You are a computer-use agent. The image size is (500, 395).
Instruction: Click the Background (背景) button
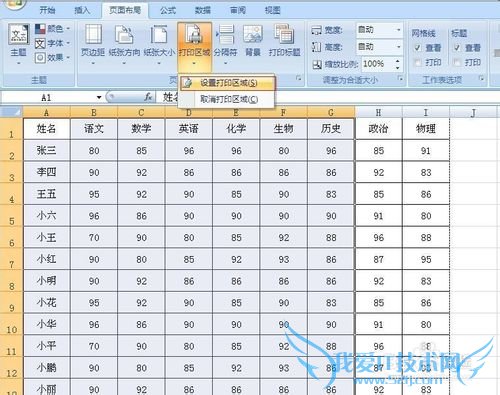tap(253, 42)
